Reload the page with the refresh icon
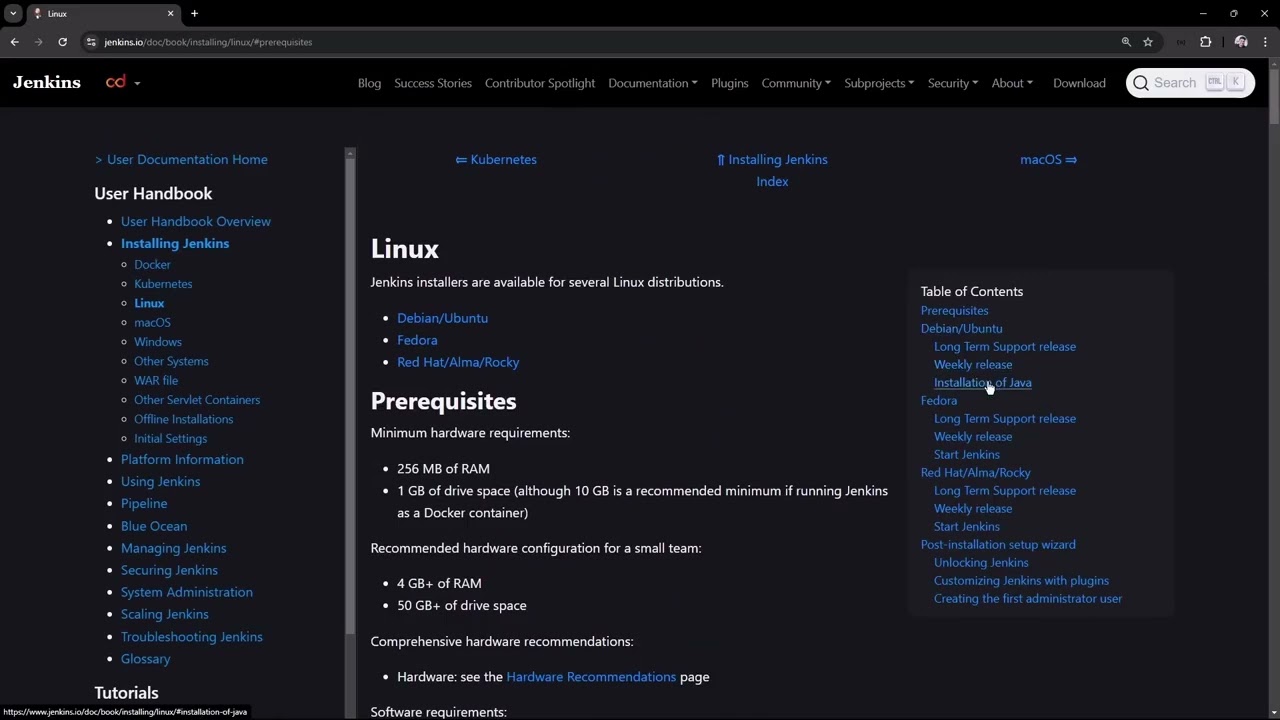 (x=62, y=42)
